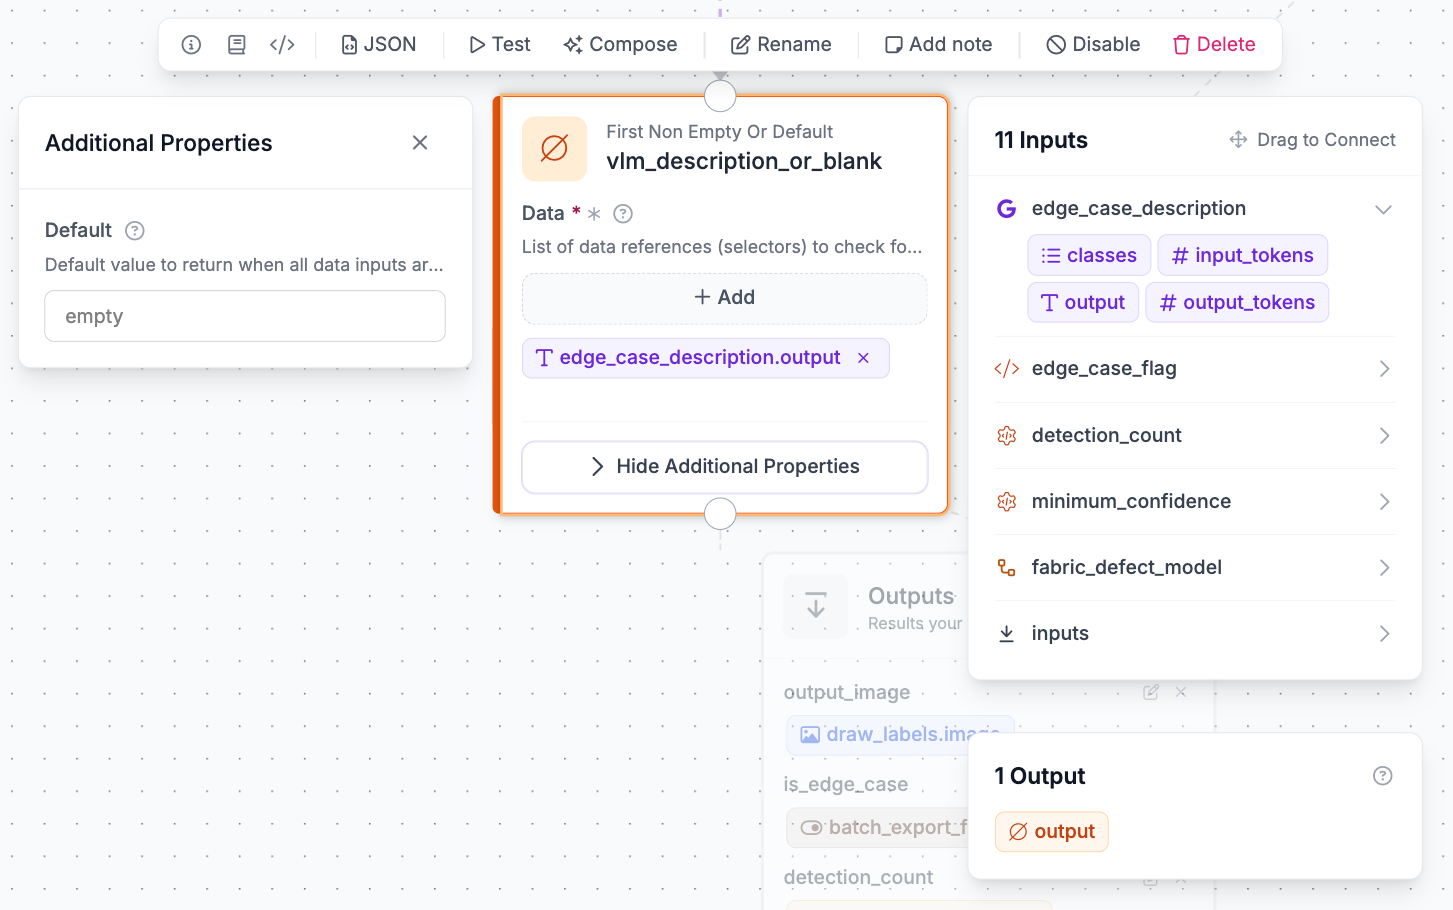Open the documentation page icon
Image resolution: width=1453 pixels, height=910 pixels.
237,45
